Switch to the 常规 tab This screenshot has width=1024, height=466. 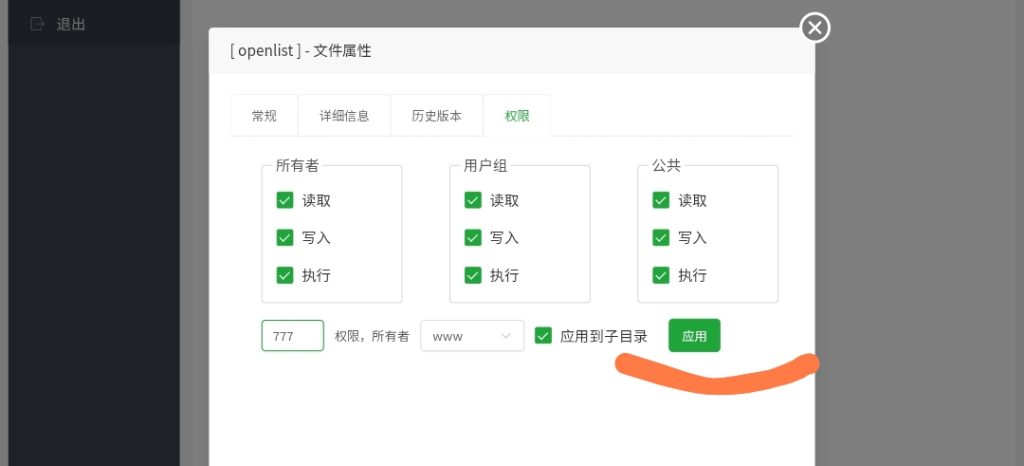tap(264, 116)
